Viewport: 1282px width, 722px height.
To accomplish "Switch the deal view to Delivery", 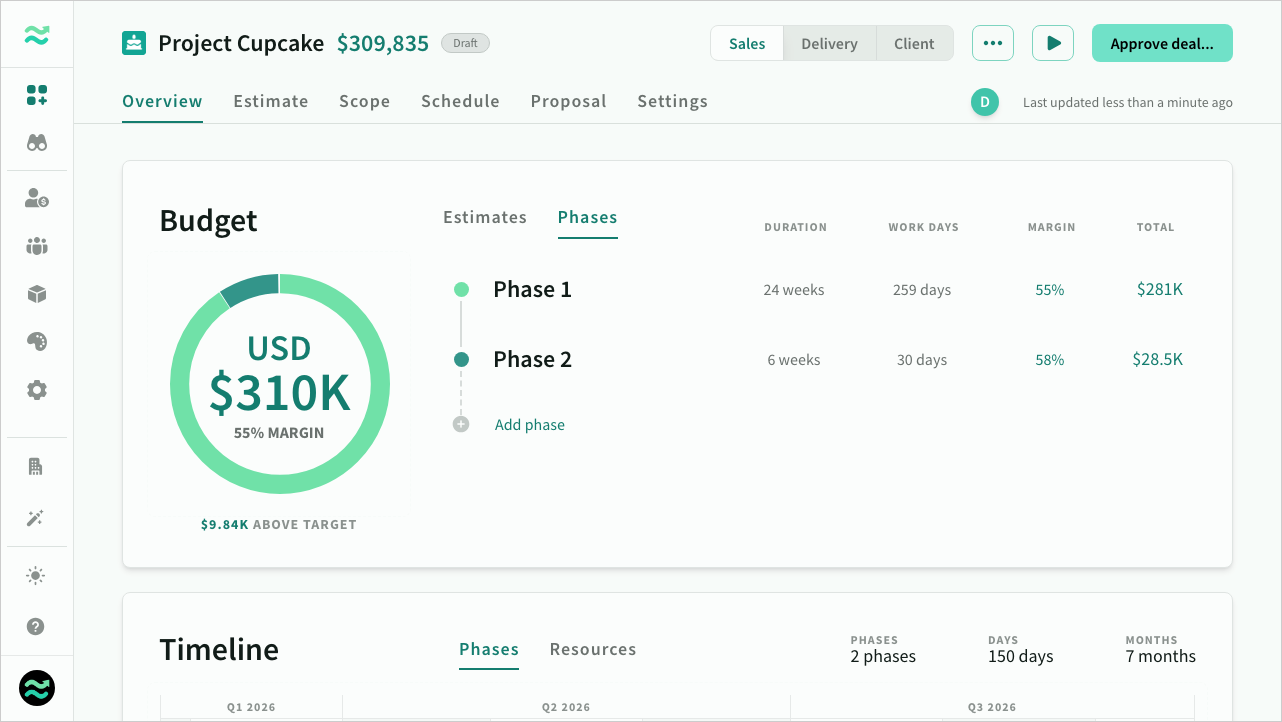I will tap(829, 43).
